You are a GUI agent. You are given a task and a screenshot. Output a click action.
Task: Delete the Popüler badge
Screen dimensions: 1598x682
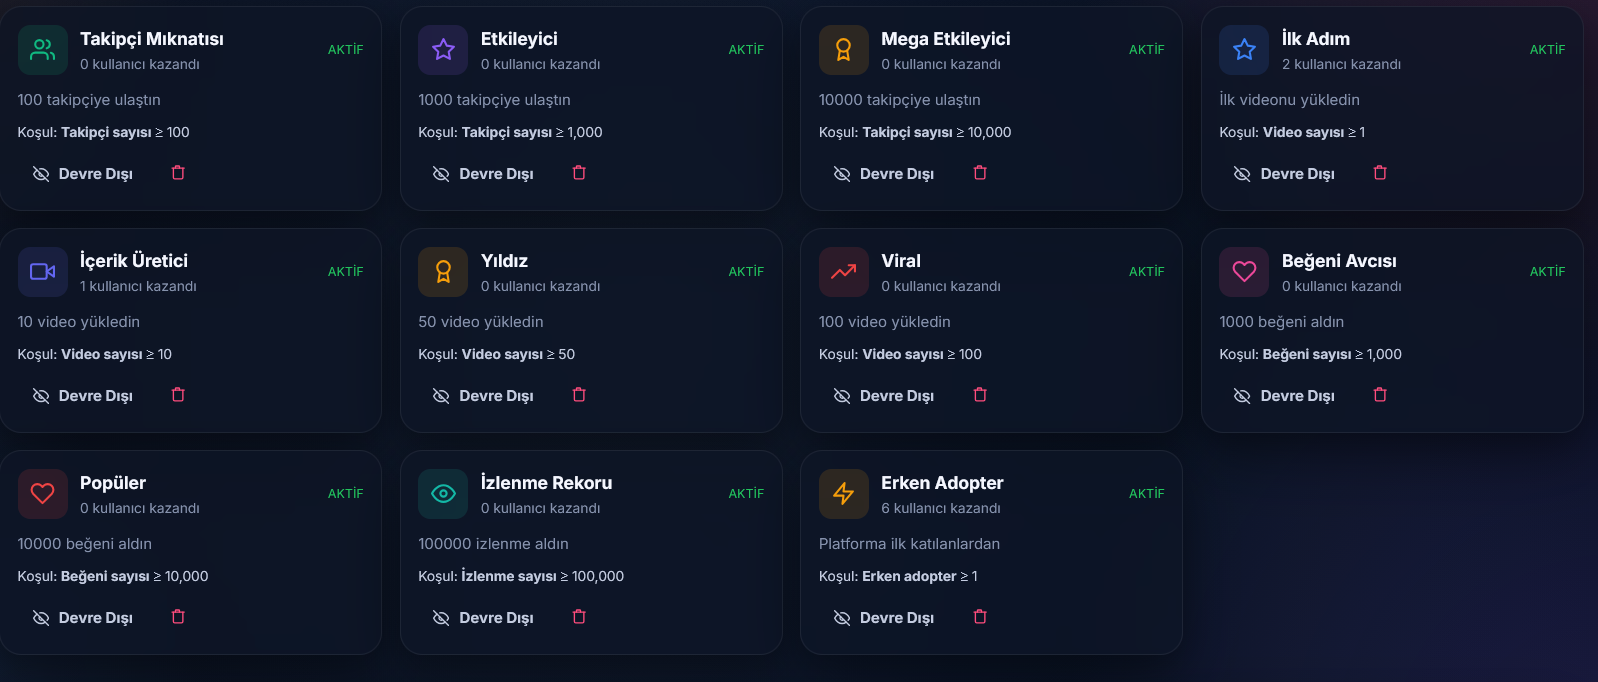point(178,617)
